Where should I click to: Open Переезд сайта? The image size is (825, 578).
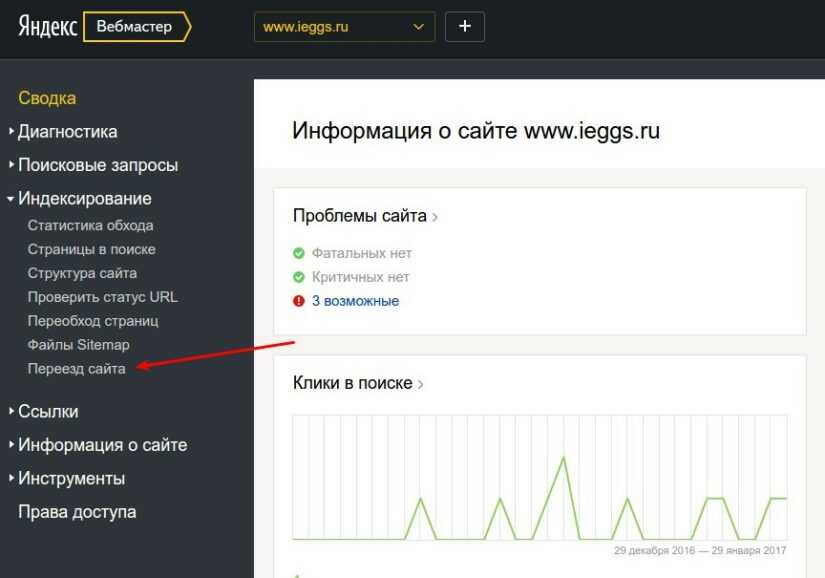click(x=77, y=369)
